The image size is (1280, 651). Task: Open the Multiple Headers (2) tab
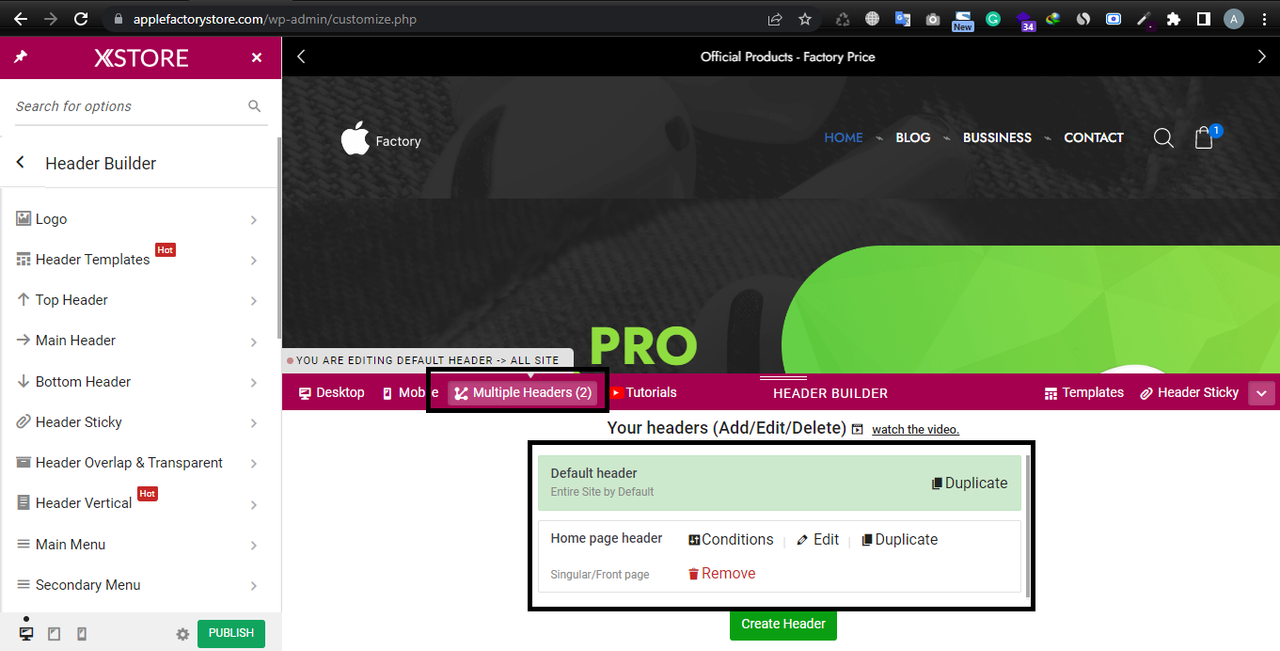point(524,393)
